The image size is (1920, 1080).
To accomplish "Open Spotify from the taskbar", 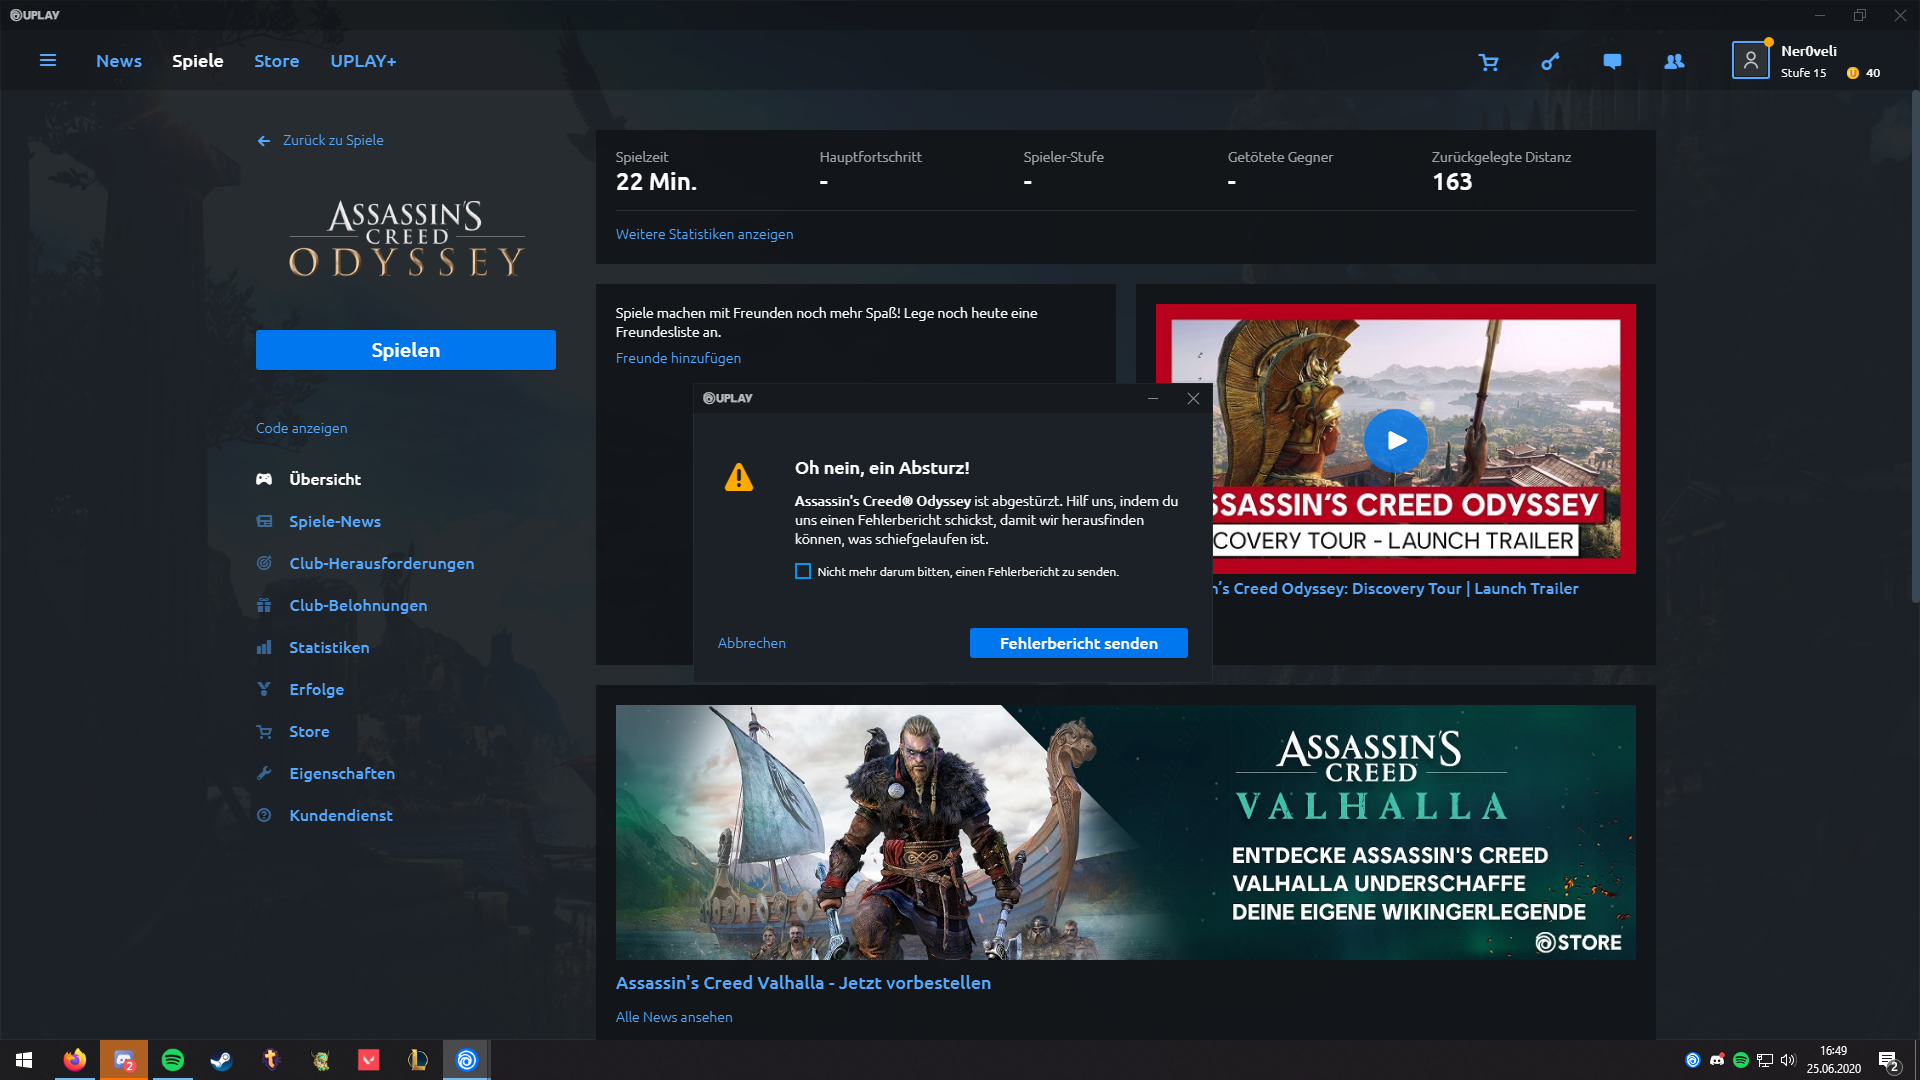I will click(173, 1060).
